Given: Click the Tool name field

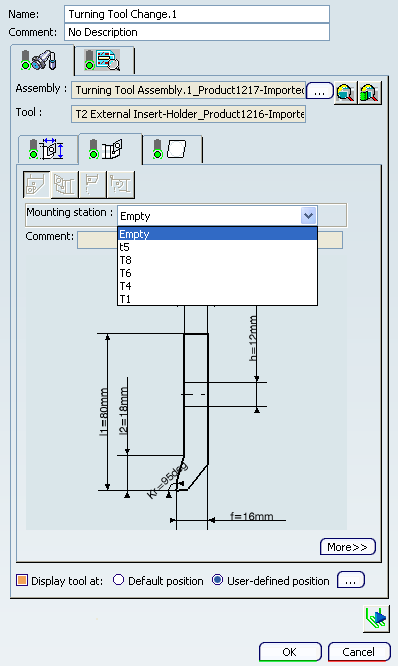Looking at the screenshot, I should tap(188, 114).
